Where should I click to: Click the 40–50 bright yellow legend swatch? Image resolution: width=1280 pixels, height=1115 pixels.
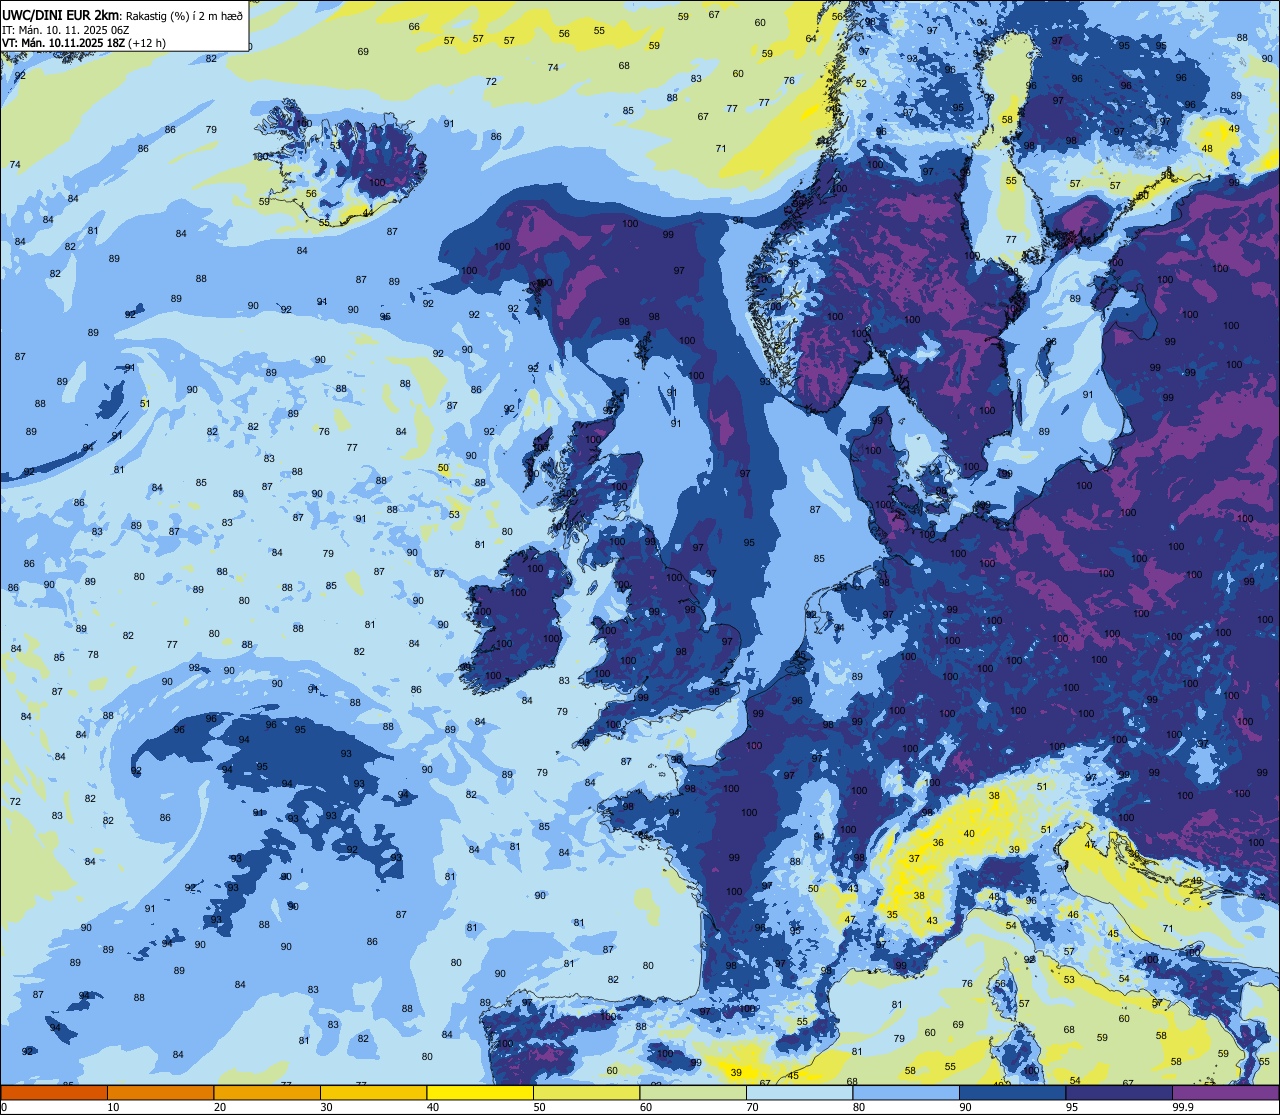pos(480,1092)
